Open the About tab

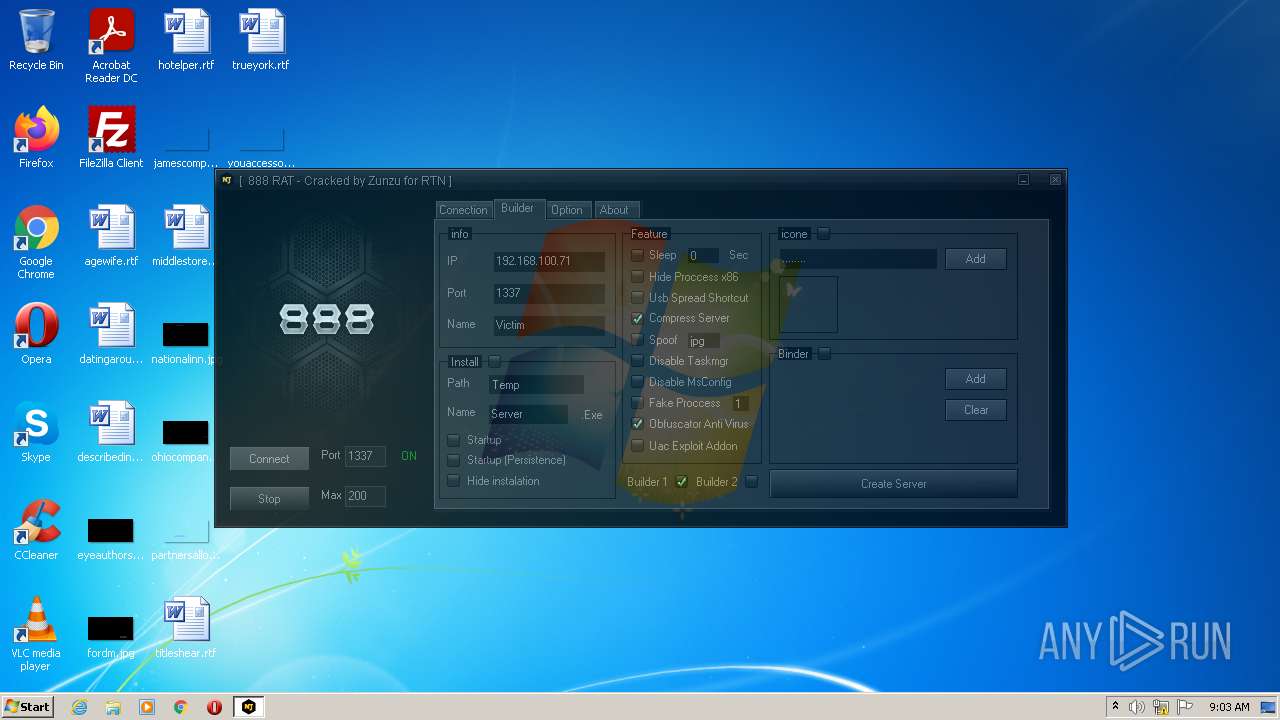[614, 210]
